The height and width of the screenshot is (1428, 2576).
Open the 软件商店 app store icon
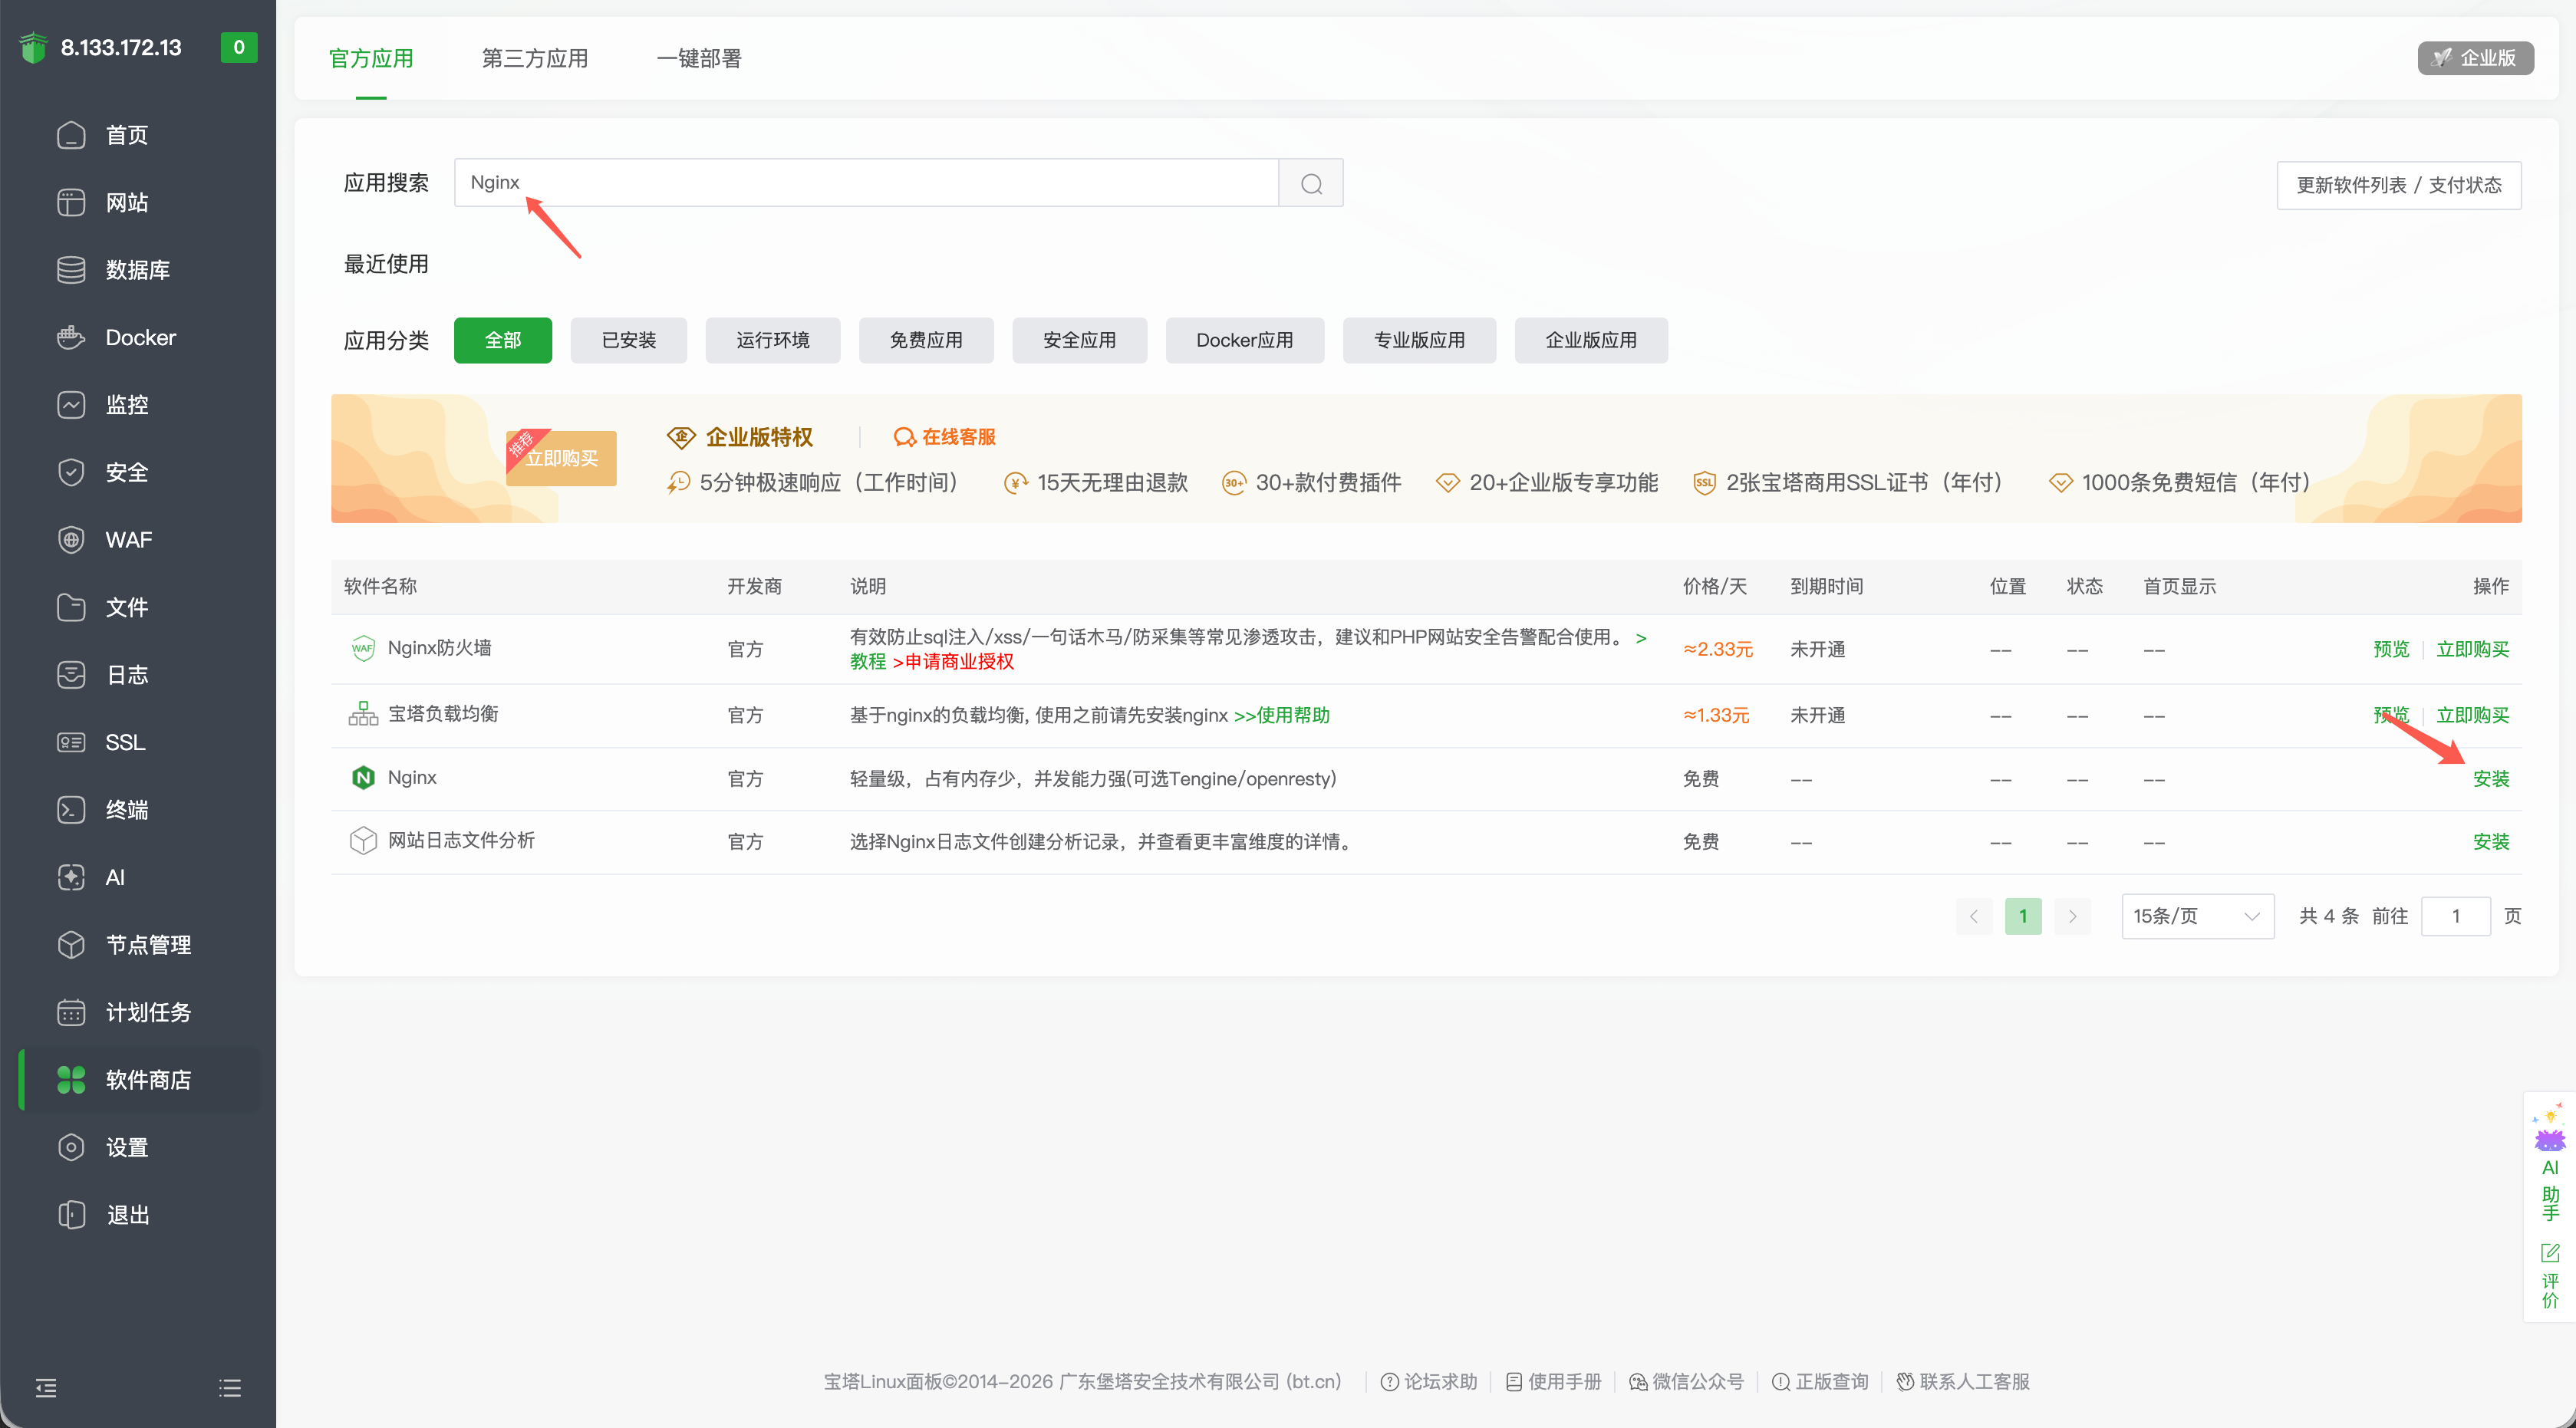[x=71, y=1080]
